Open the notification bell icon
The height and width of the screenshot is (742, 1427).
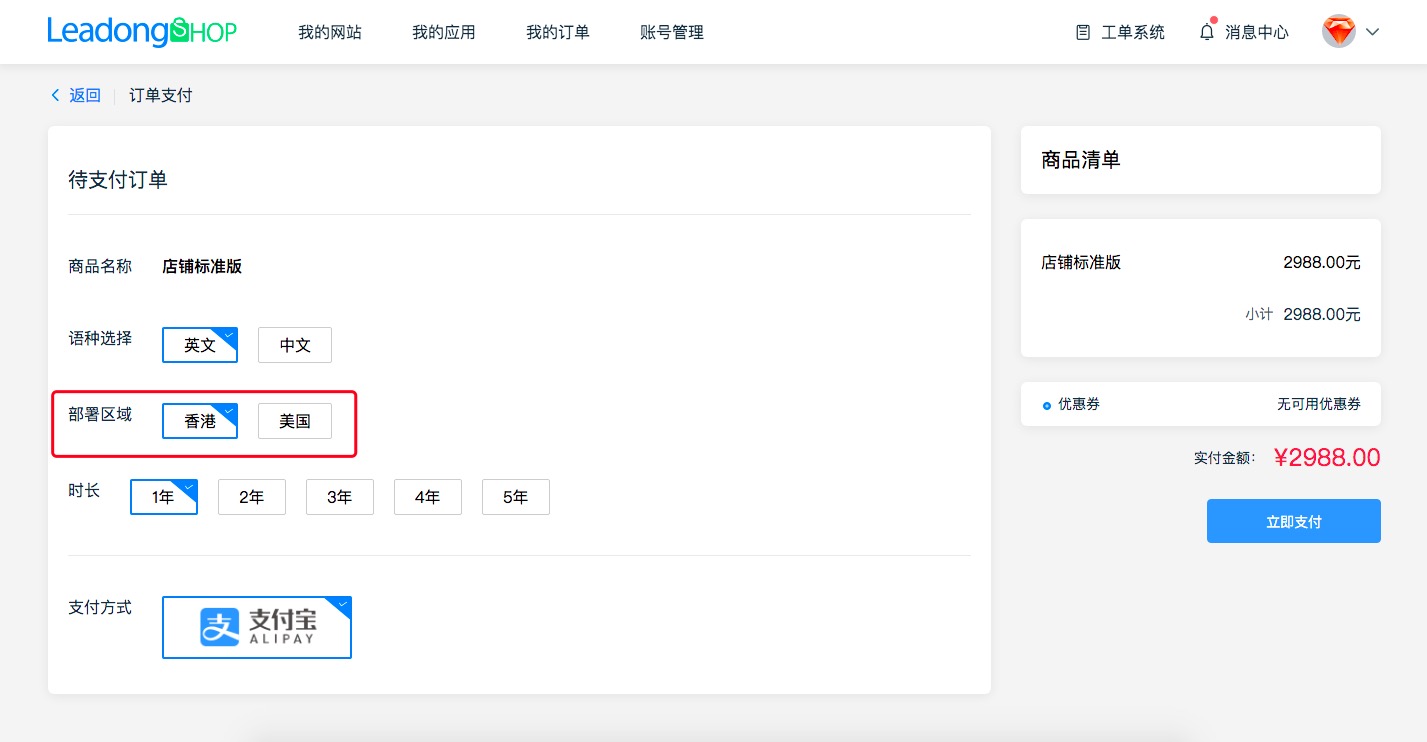click(x=1207, y=32)
